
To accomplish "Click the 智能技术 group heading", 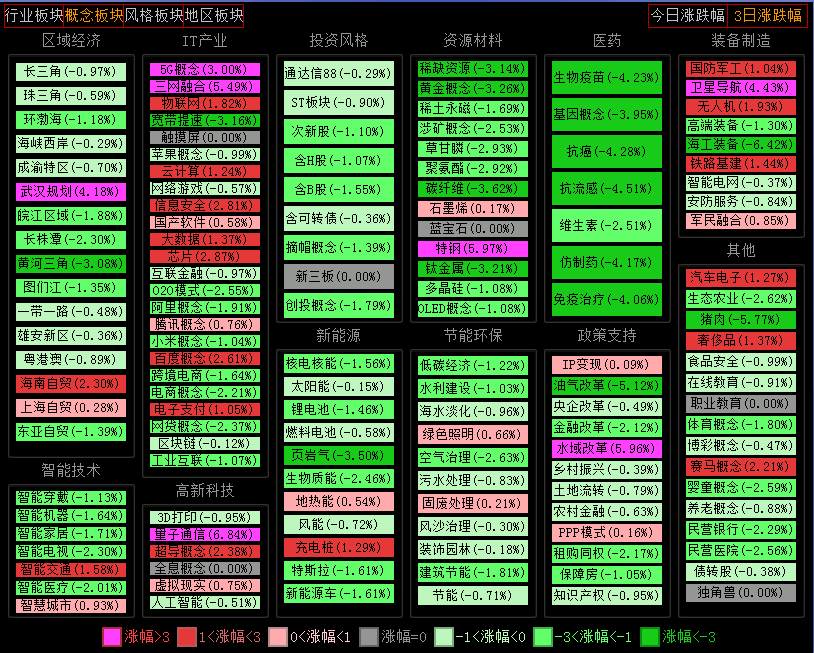I will coord(71,470).
